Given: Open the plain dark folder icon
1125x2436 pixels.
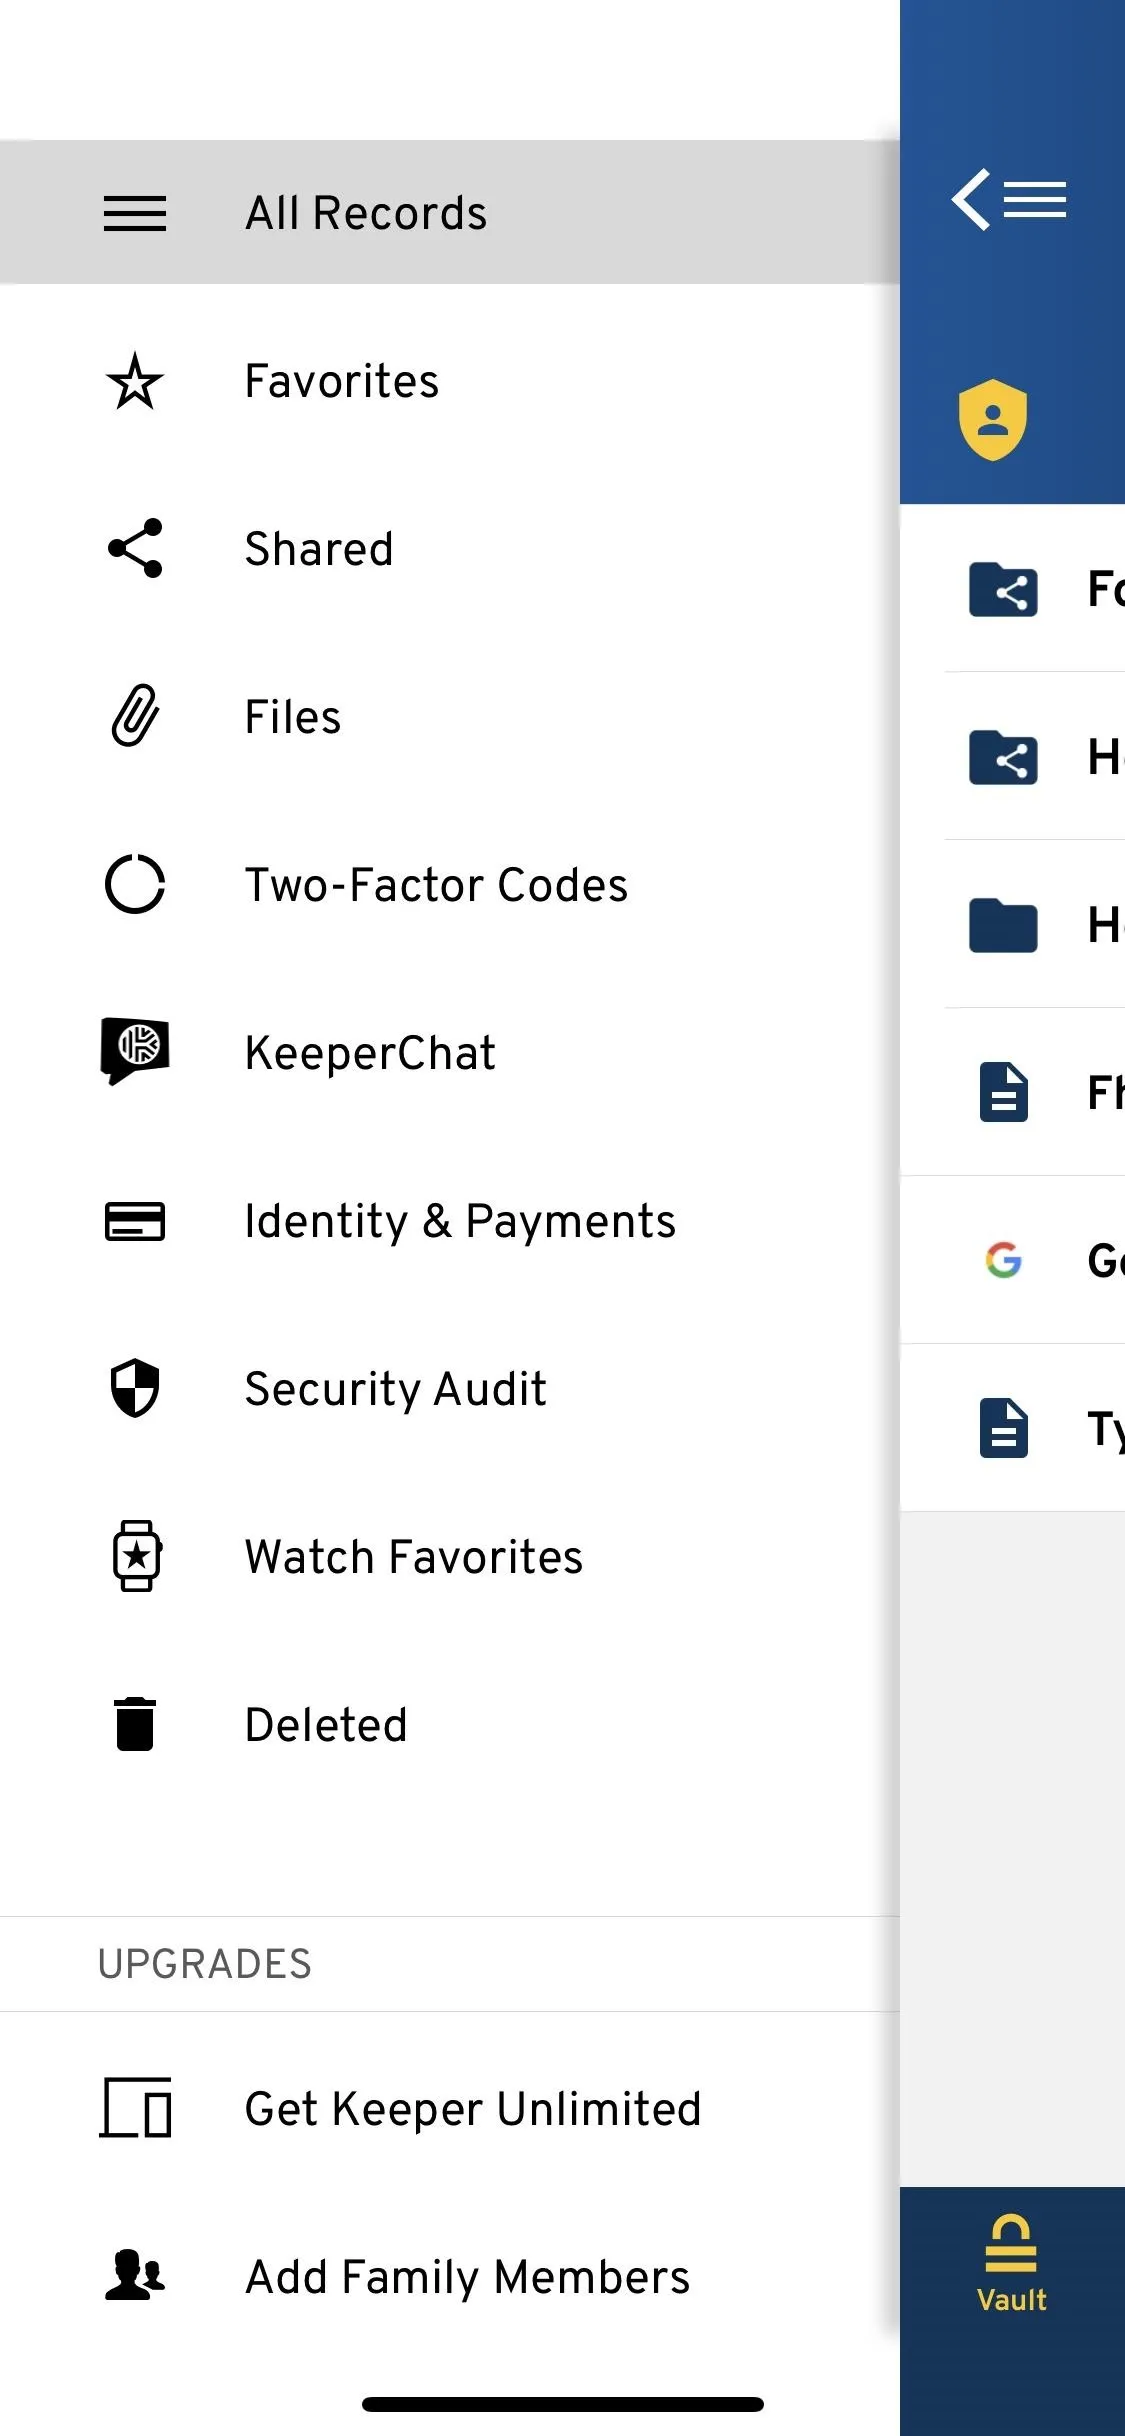Looking at the screenshot, I should point(1003,925).
